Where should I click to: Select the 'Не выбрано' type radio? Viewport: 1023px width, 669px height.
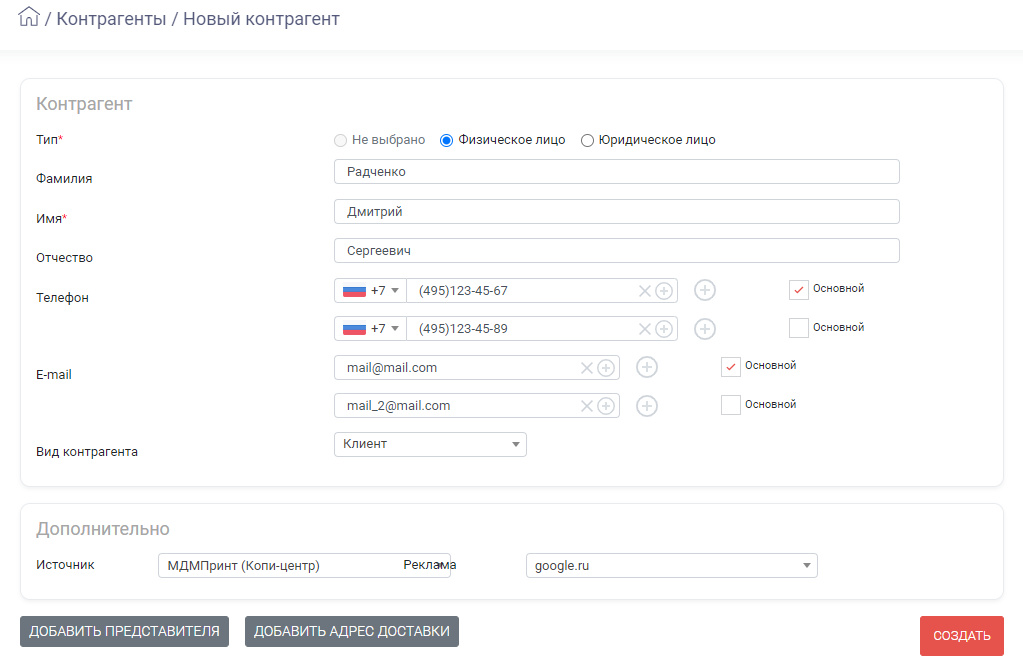click(x=340, y=140)
